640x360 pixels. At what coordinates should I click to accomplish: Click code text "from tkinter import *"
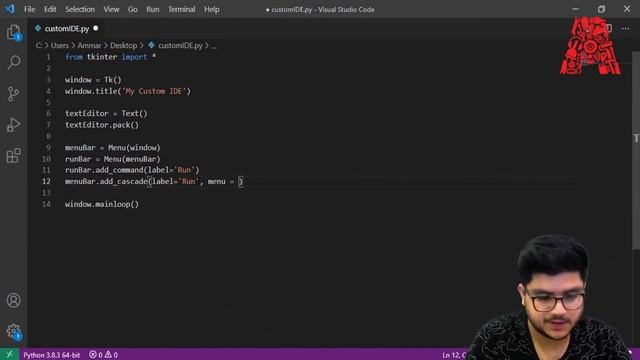[110, 57]
